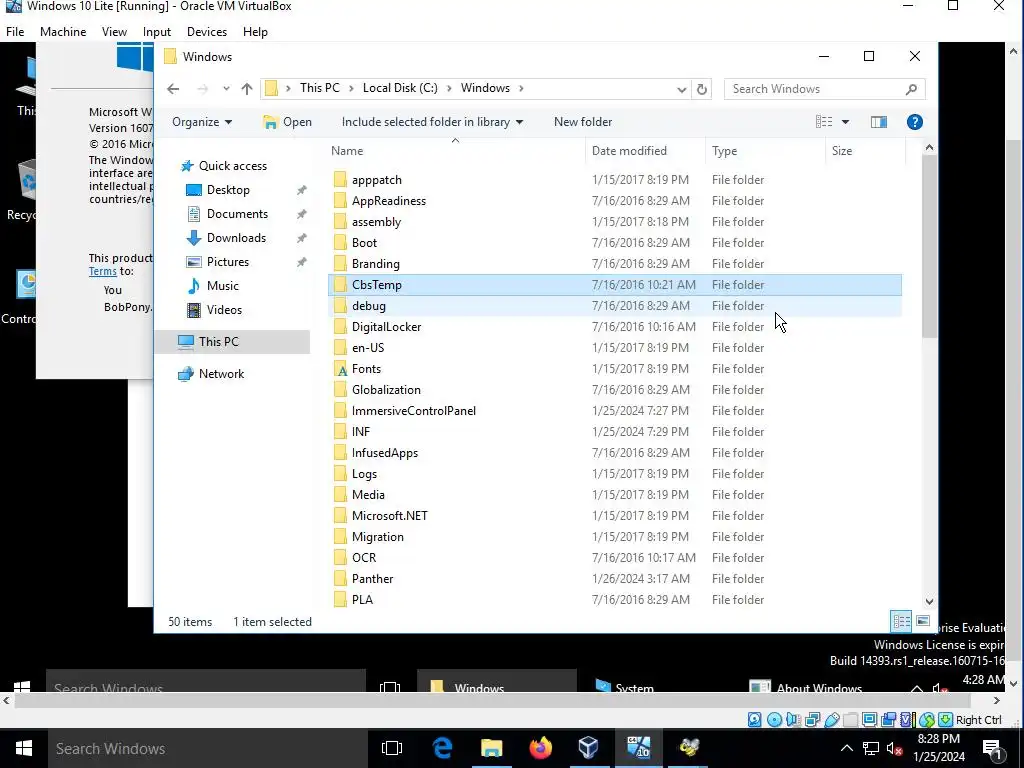Select Downloads in Quick access
Image resolution: width=1024 pixels, height=768 pixels.
[x=236, y=238]
